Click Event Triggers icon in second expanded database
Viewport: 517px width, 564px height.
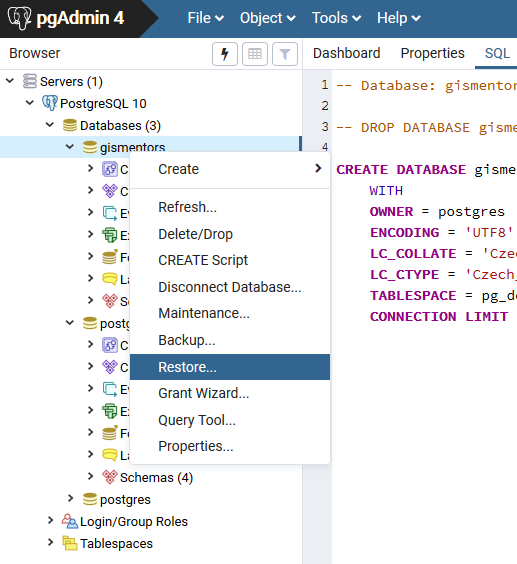pyautogui.click(x=110, y=389)
